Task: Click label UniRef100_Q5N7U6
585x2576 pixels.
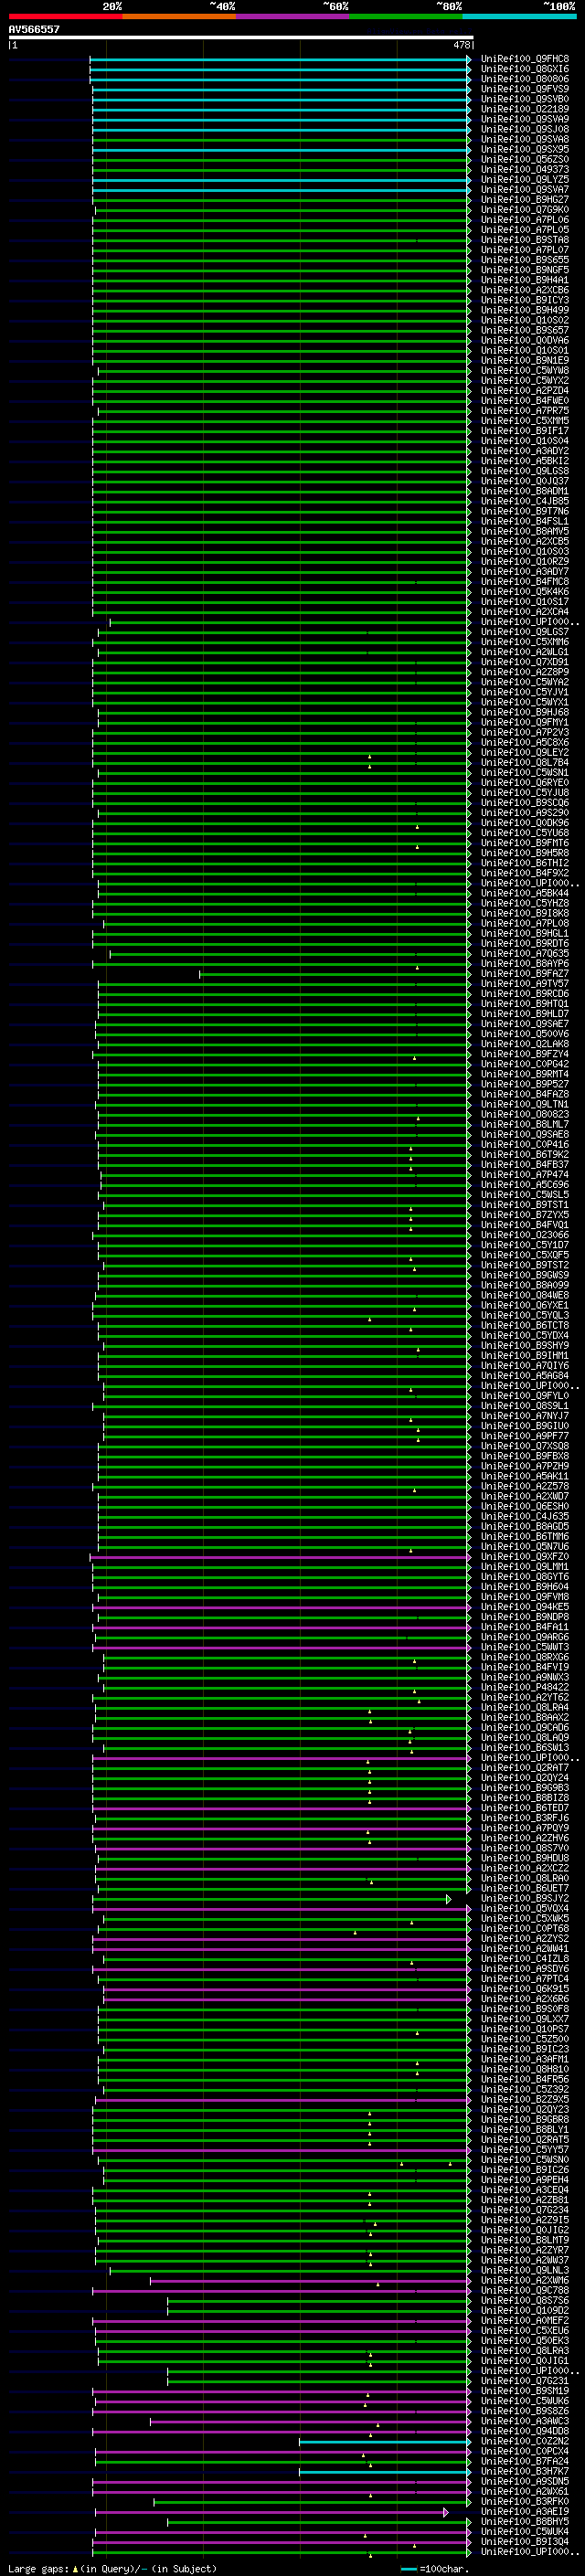Action: point(525,1546)
